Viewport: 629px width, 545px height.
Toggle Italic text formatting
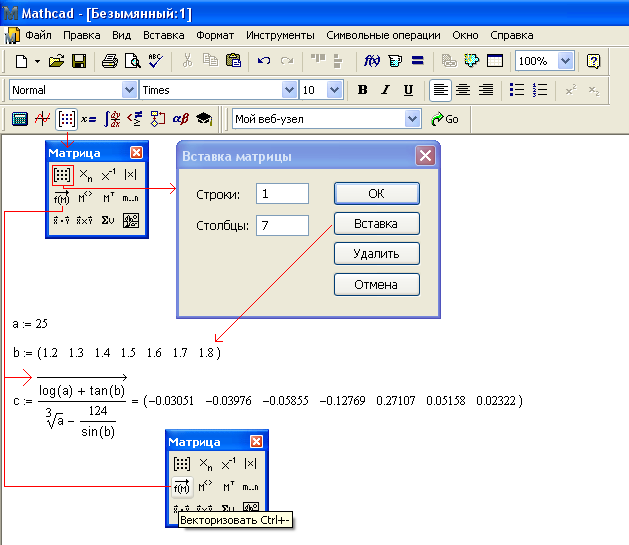(386, 90)
